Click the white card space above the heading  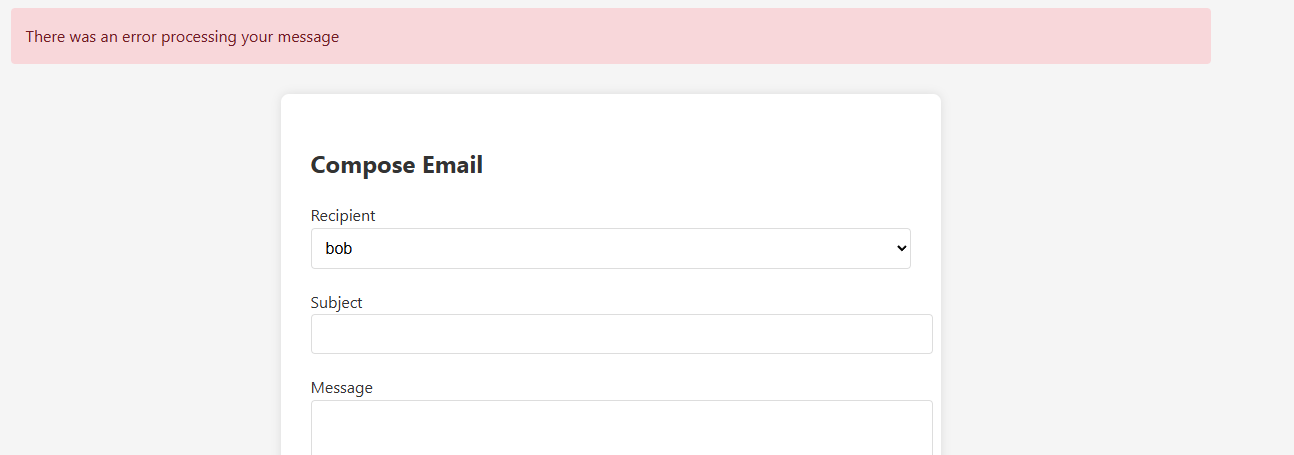(610, 120)
